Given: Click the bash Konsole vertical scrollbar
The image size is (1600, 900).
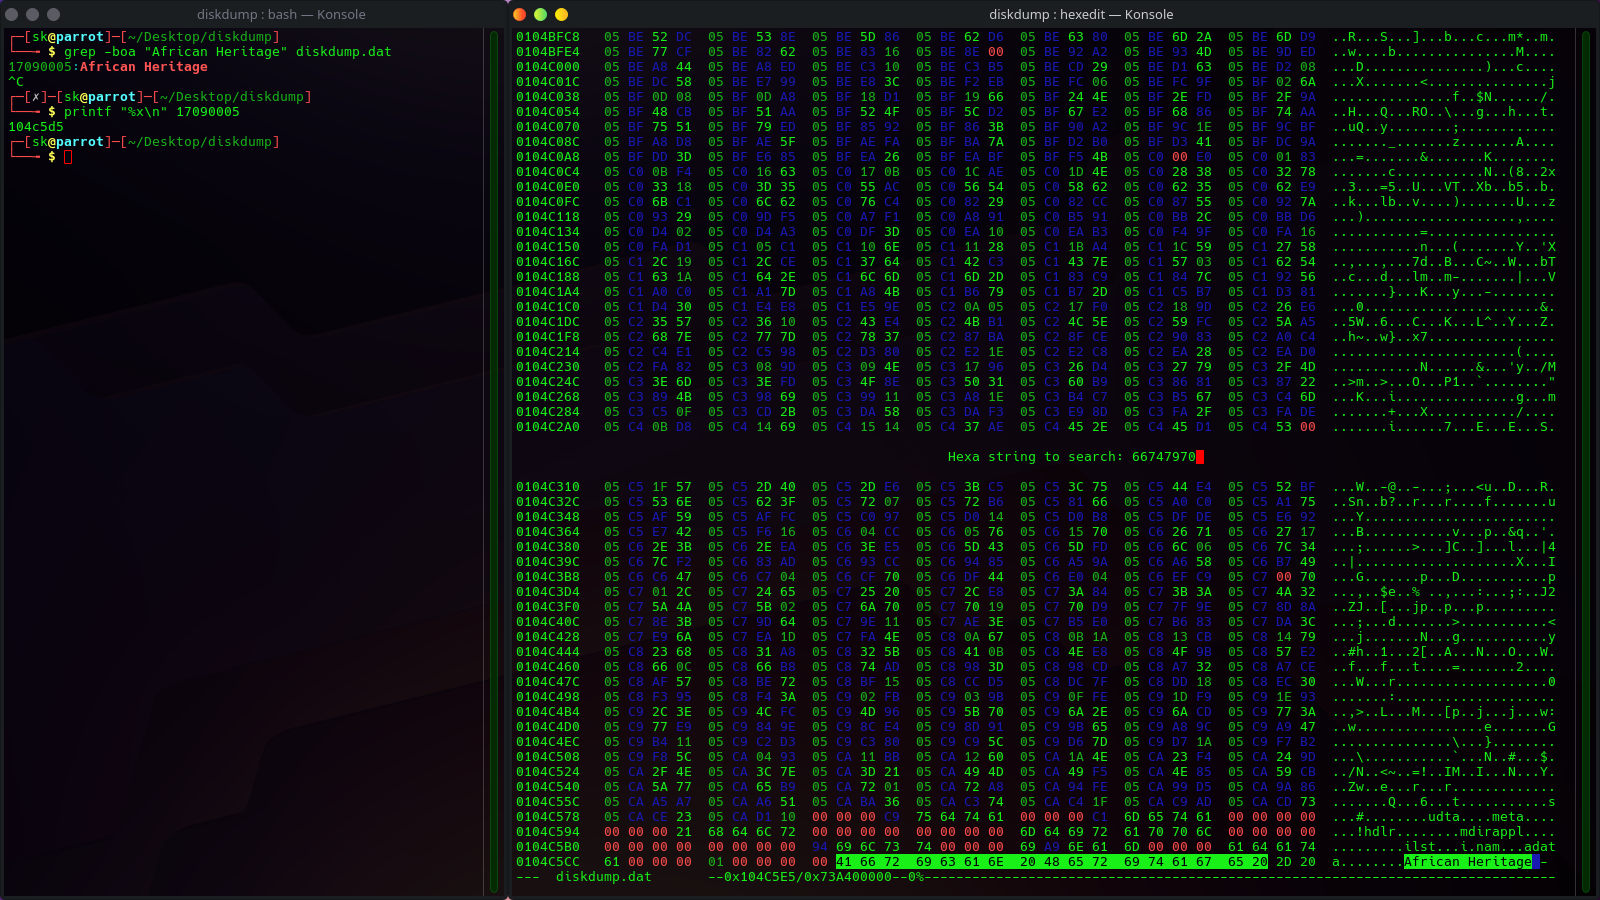Looking at the screenshot, I should [x=494, y=462].
